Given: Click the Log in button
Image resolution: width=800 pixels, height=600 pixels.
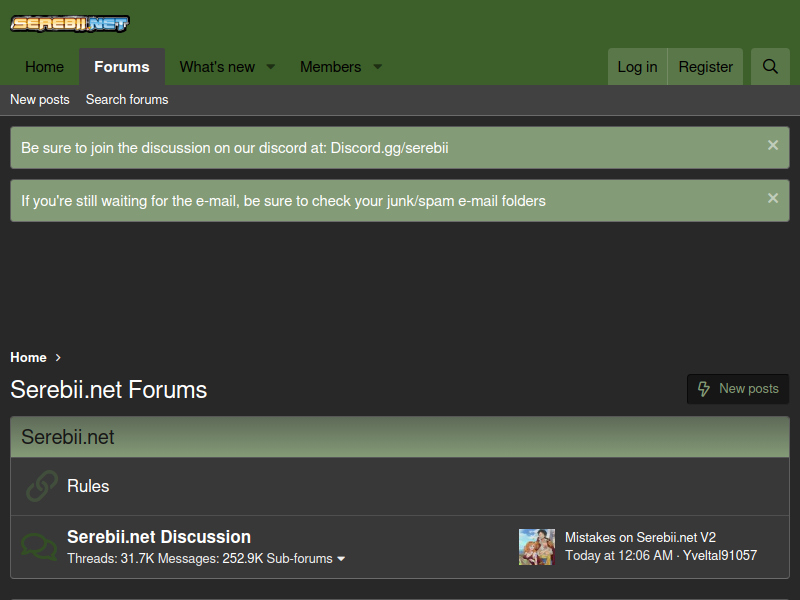Looking at the screenshot, I should coord(637,67).
